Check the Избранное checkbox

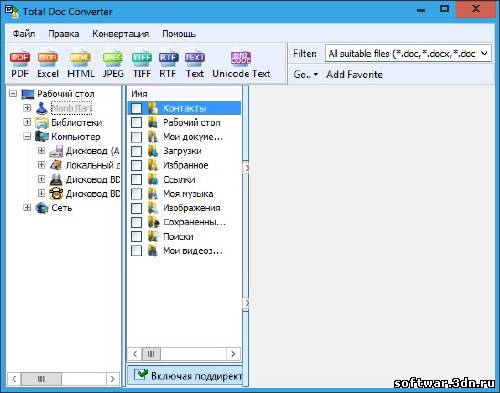click(136, 165)
